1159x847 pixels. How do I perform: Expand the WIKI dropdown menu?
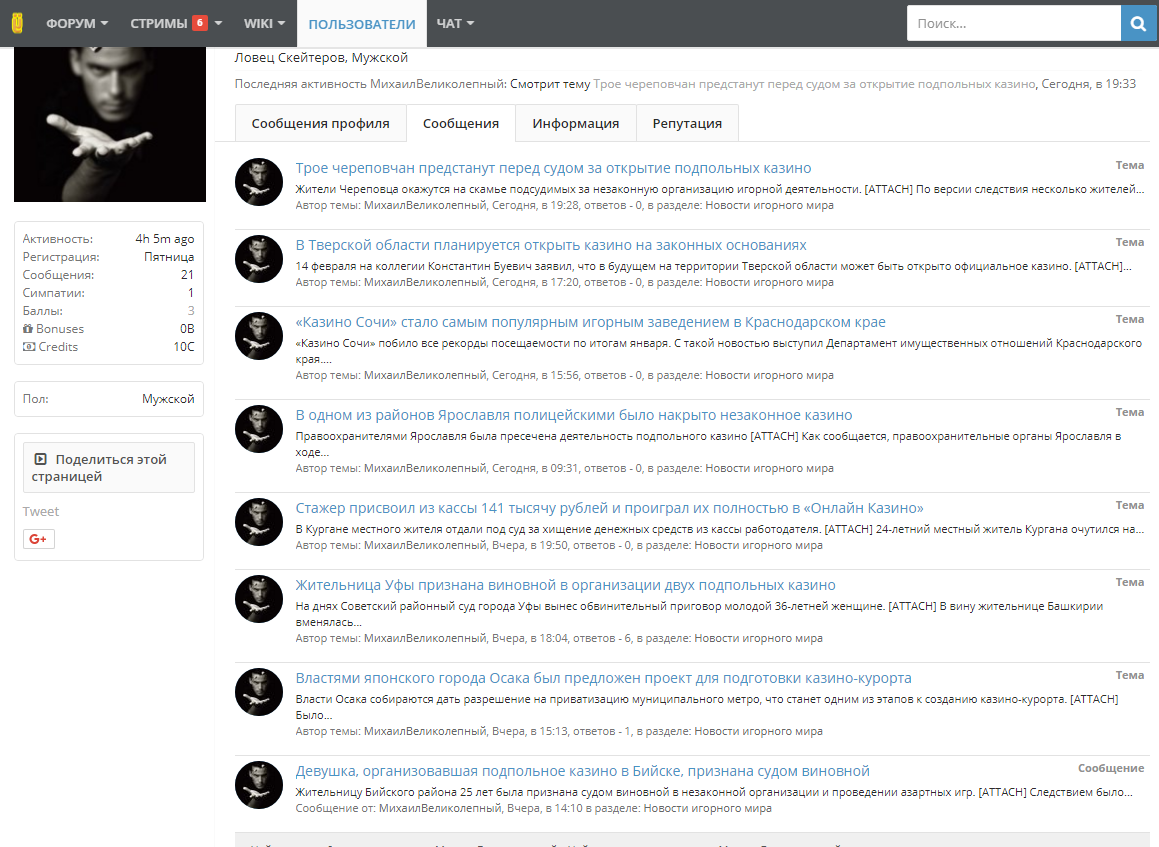click(x=265, y=24)
